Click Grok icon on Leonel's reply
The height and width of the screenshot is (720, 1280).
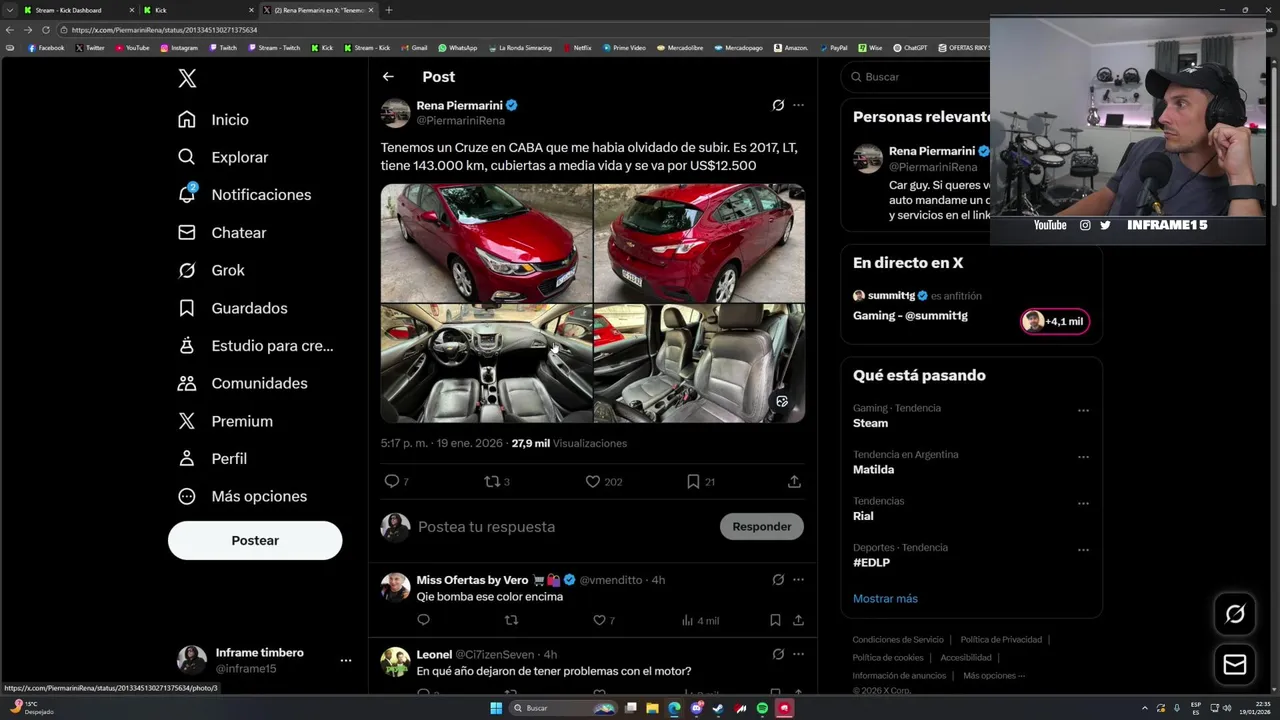tap(778, 655)
